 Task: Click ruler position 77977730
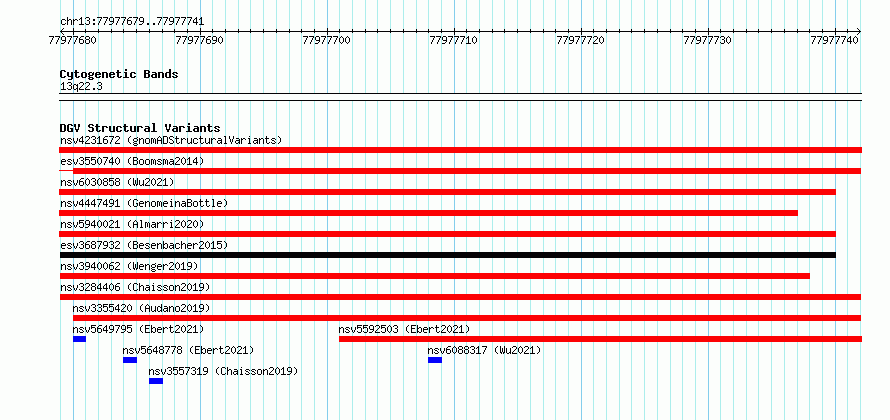[x=708, y=40]
